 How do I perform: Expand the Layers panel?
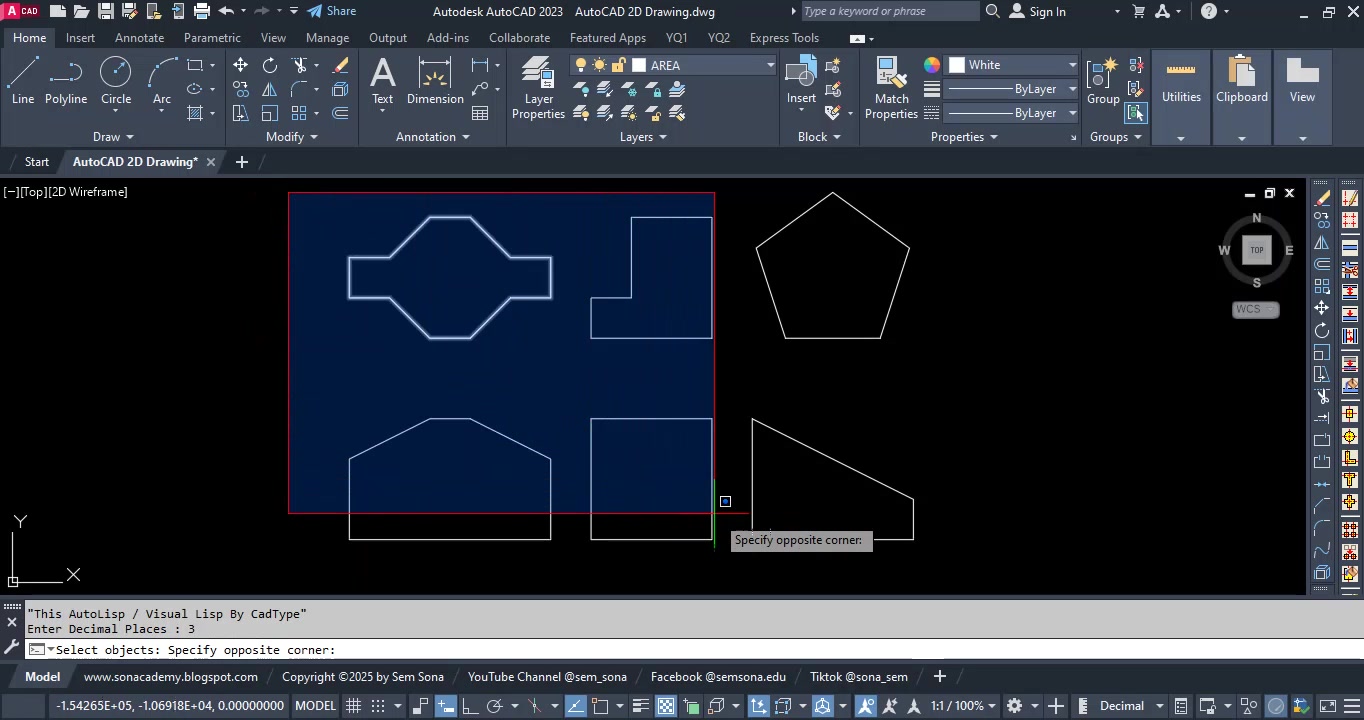(643, 137)
